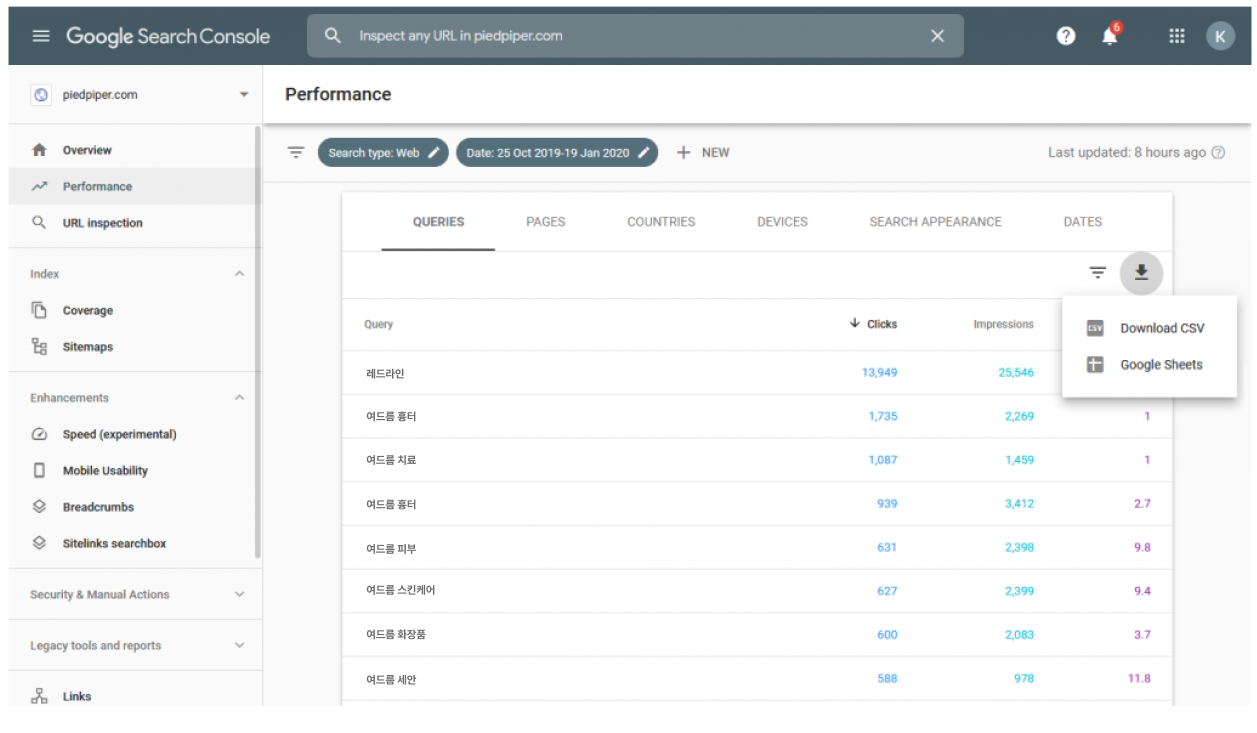
Task: Collapse the Index section
Action: [x=239, y=274]
